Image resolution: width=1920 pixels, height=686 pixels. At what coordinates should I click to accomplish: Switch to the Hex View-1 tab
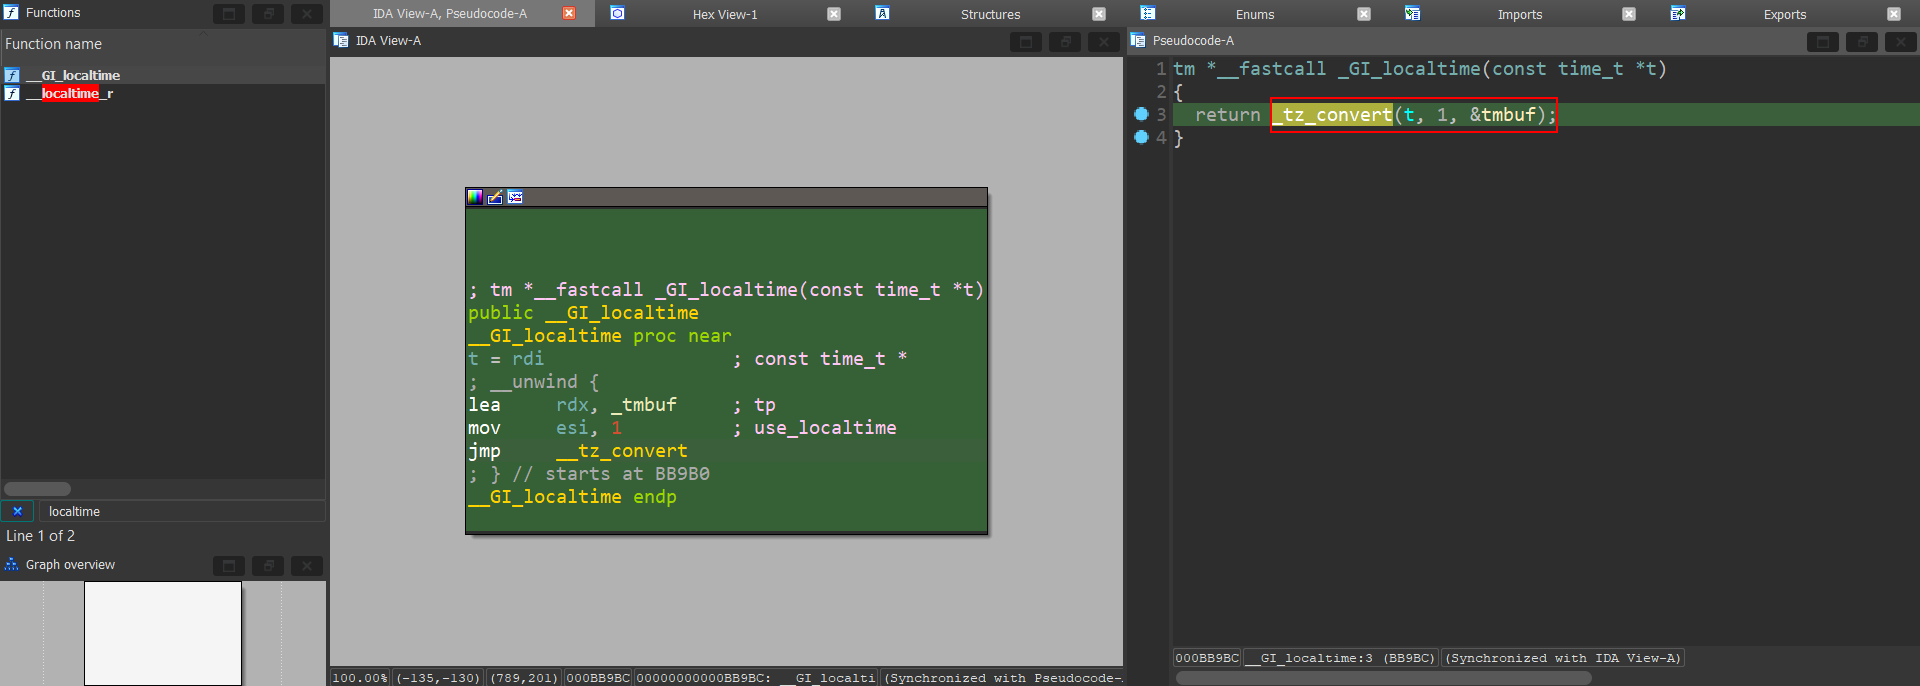tap(724, 14)
